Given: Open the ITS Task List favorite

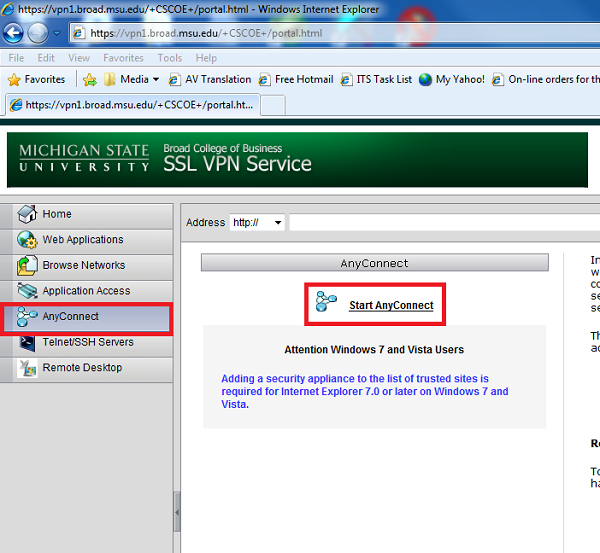Looking at the screenshot, I should click(x=377, y=79).
